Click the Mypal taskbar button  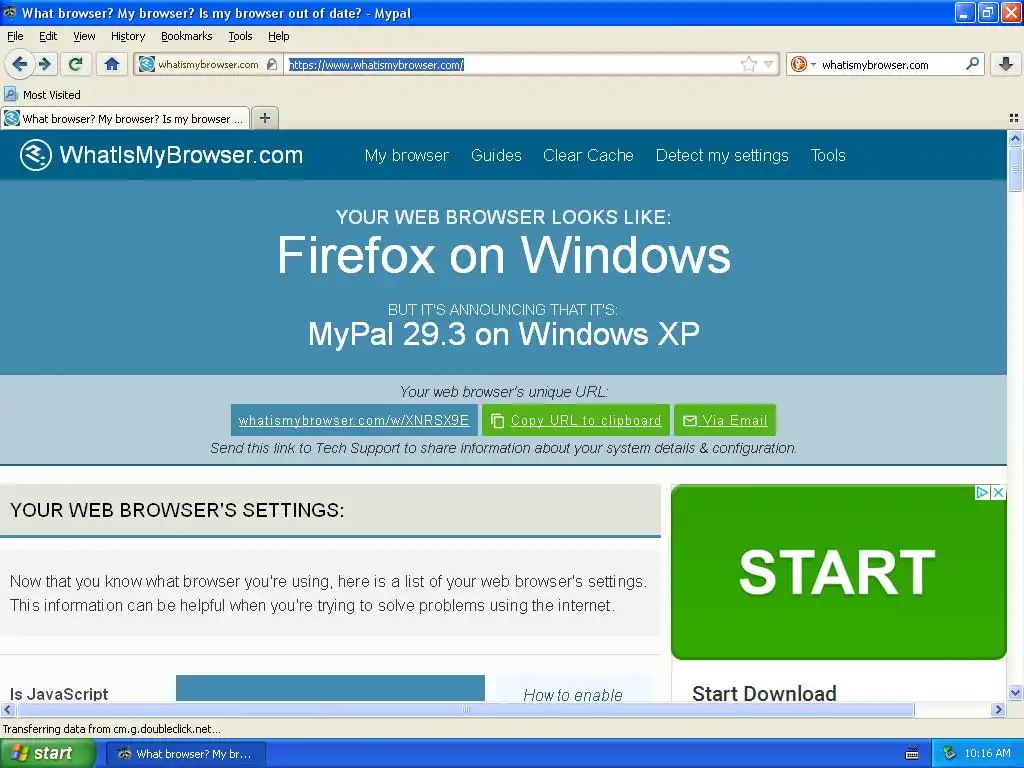coord(185,754)
